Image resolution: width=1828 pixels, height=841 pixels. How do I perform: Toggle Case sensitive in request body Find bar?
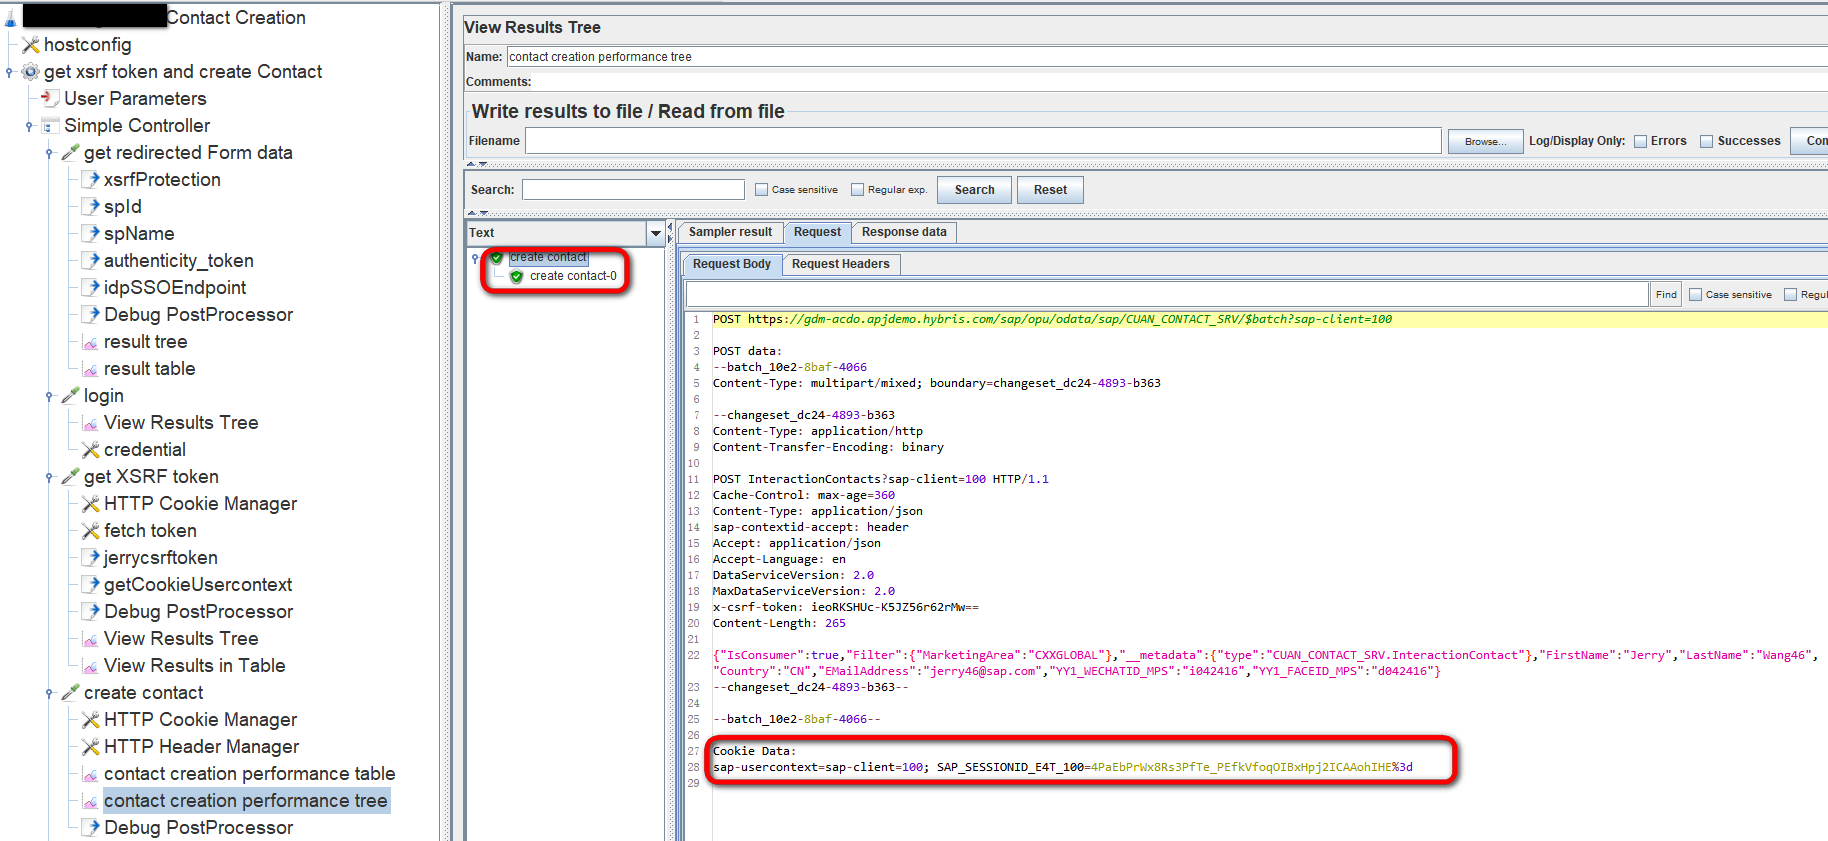pyautogui.click(x=1695, y=294)
